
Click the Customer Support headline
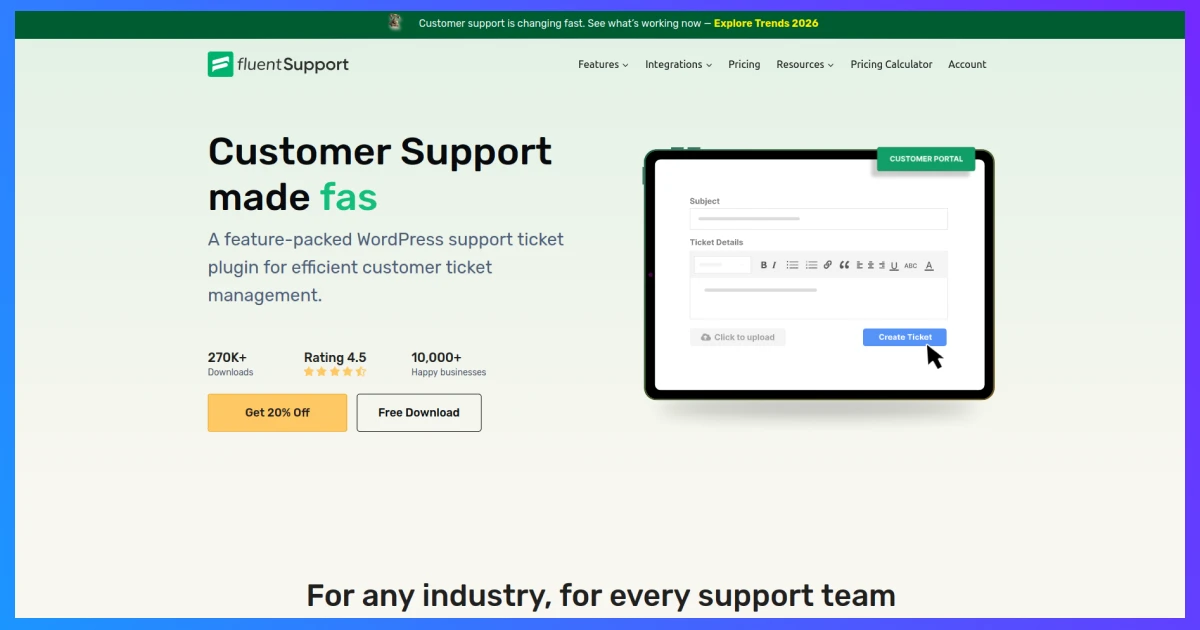click(380, 151)
